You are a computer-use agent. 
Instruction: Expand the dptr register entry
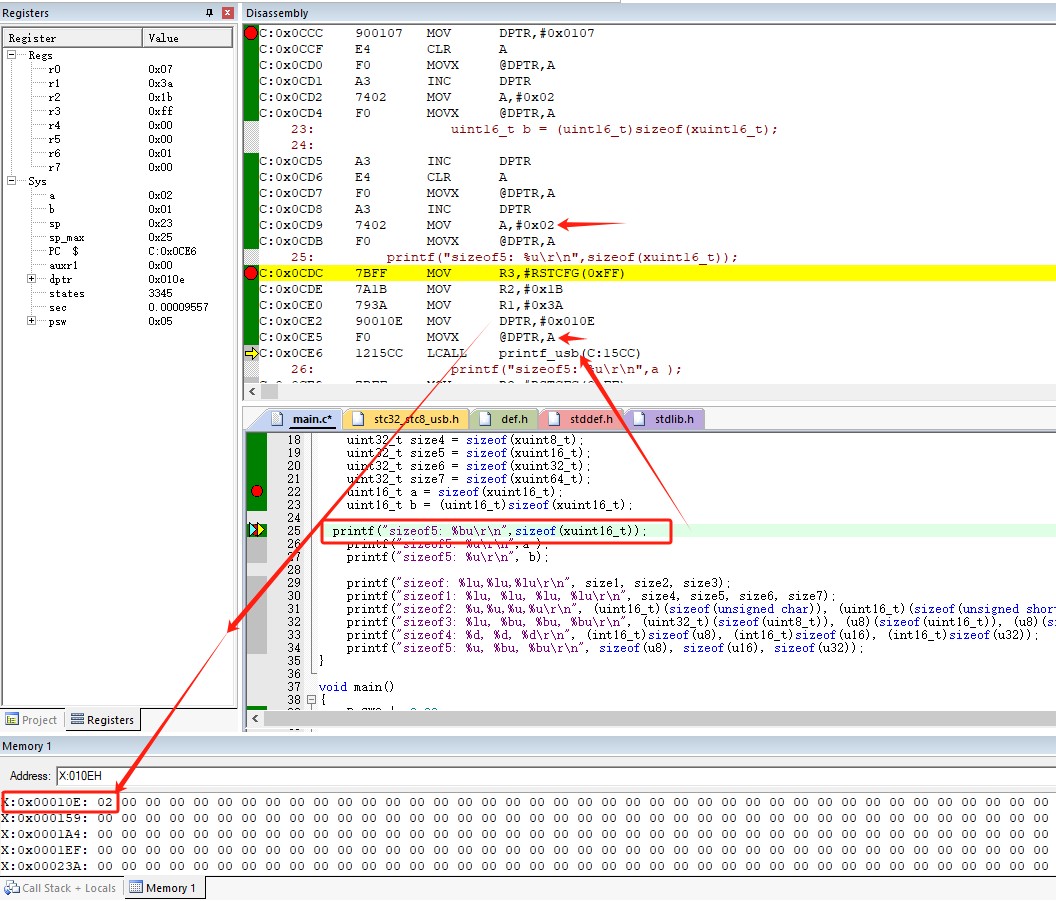point(32,280)
